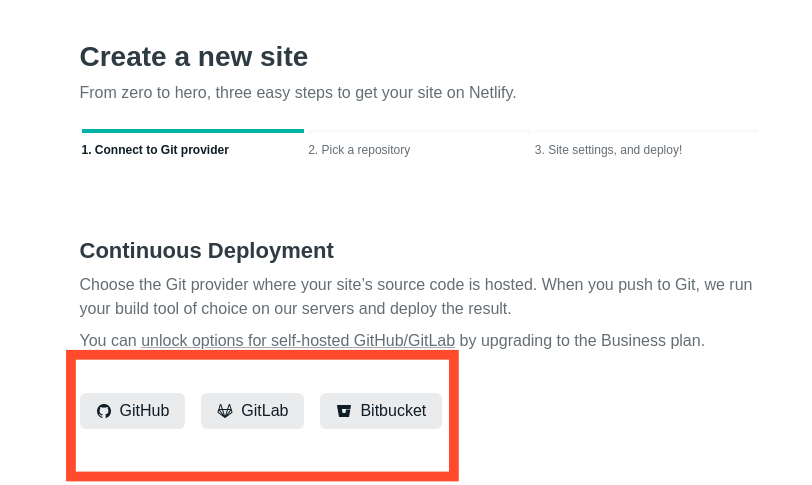Screen dimensions: 812x485
Task: Click the Business plan text
Action: pyautogui.click(x=650, y=340)
